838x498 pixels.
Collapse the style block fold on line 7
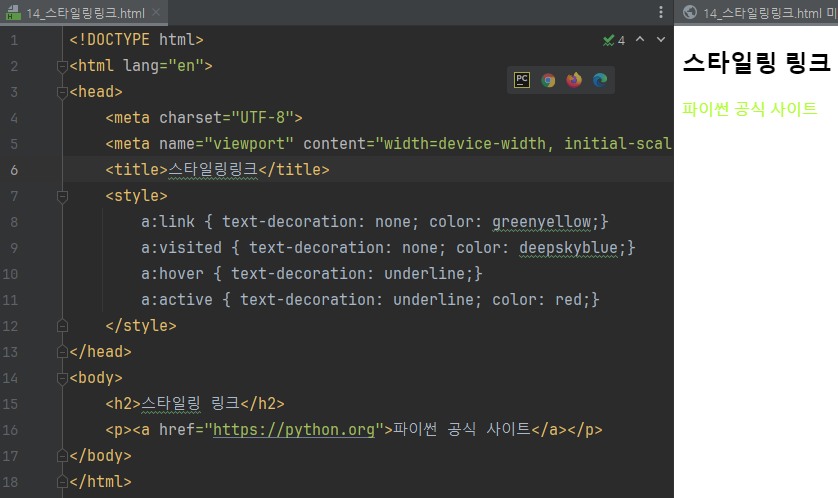tap(62, 196)
